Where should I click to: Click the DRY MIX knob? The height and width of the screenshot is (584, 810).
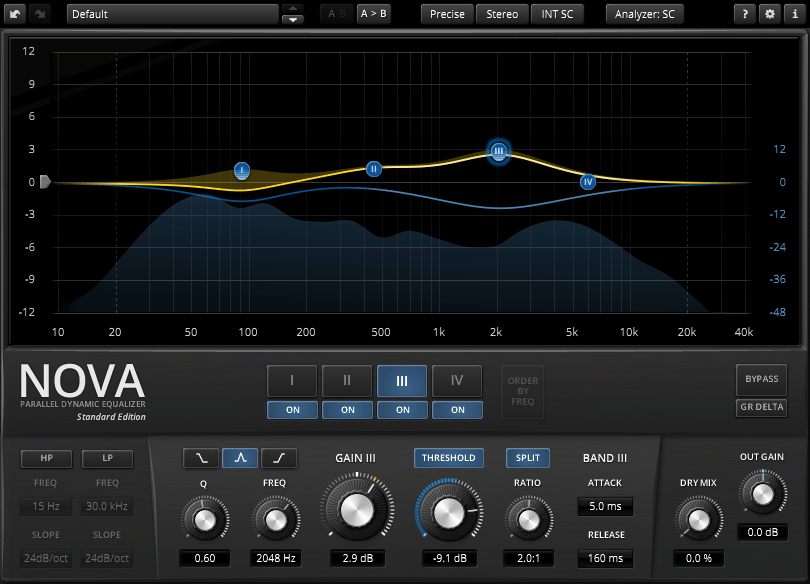pos(699,520)
